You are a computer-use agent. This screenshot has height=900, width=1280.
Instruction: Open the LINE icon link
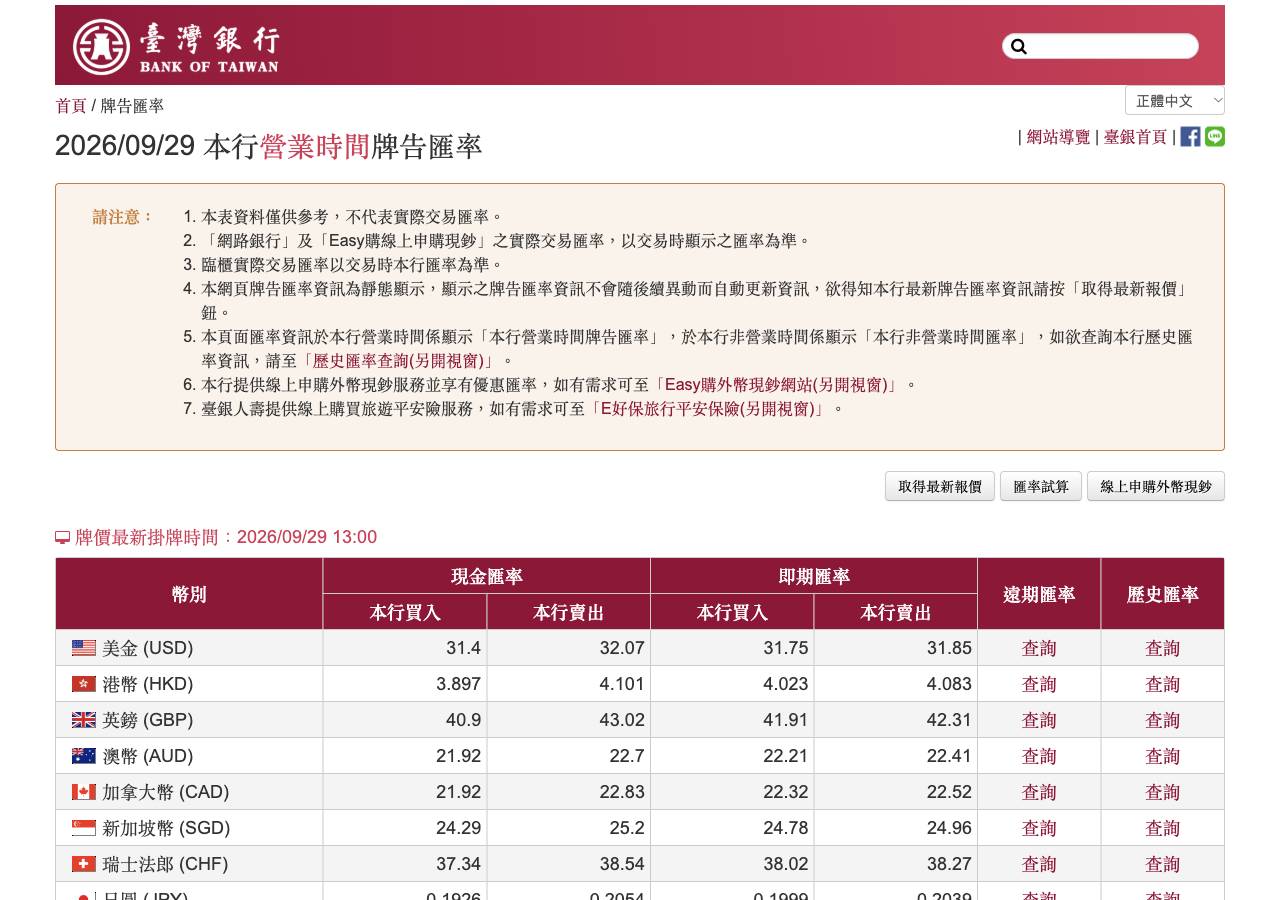(x=1215, y=137)
